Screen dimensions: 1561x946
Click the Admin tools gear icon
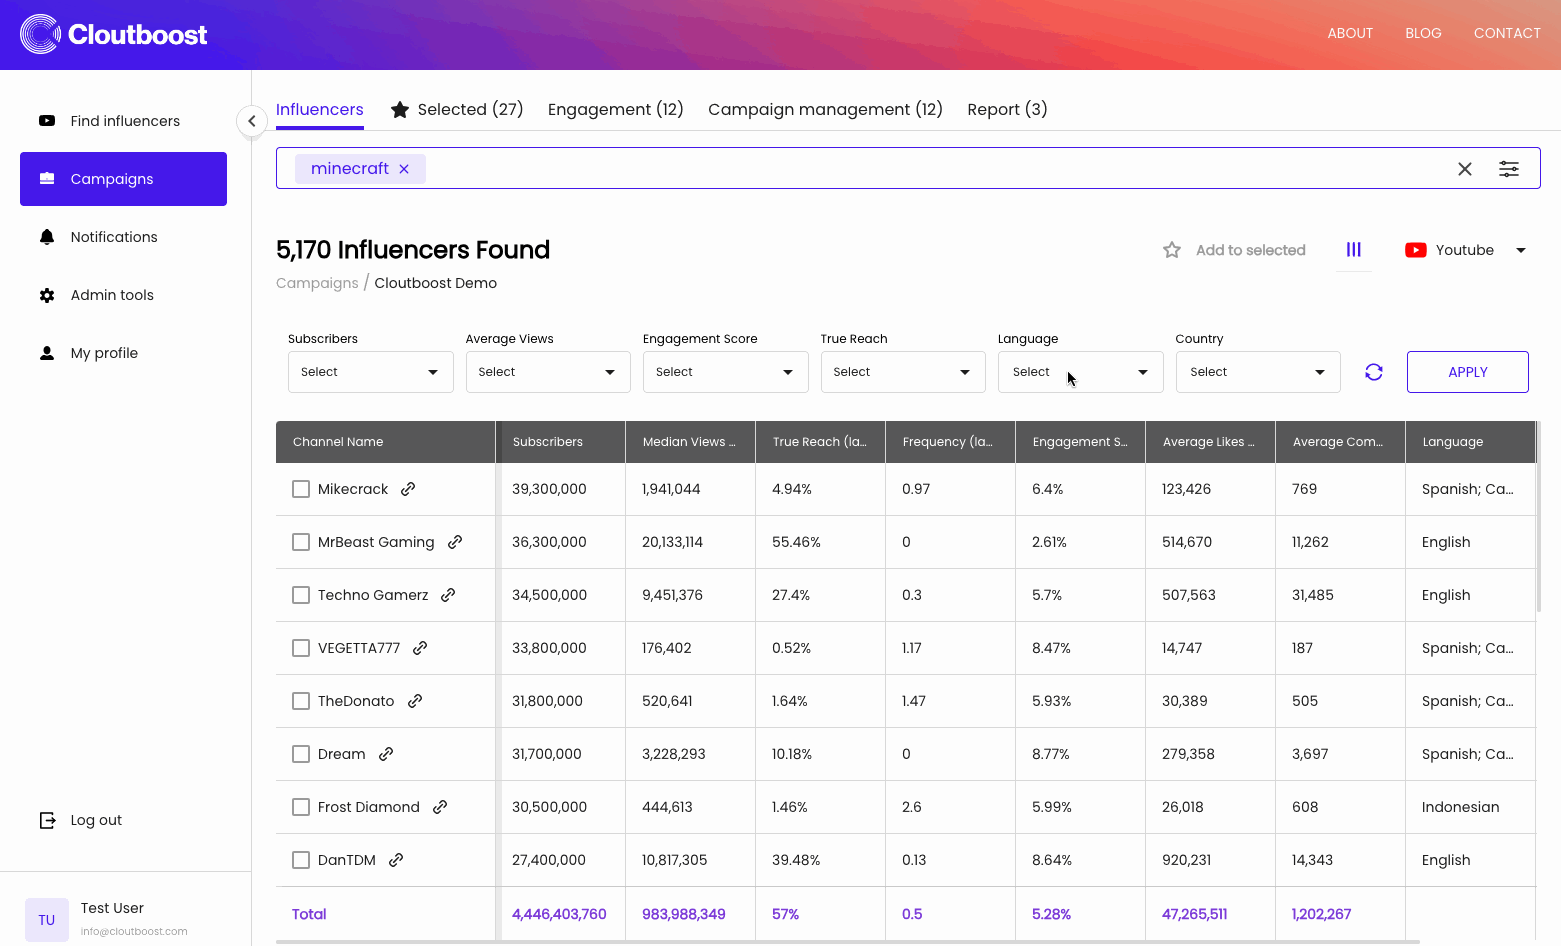47,295
